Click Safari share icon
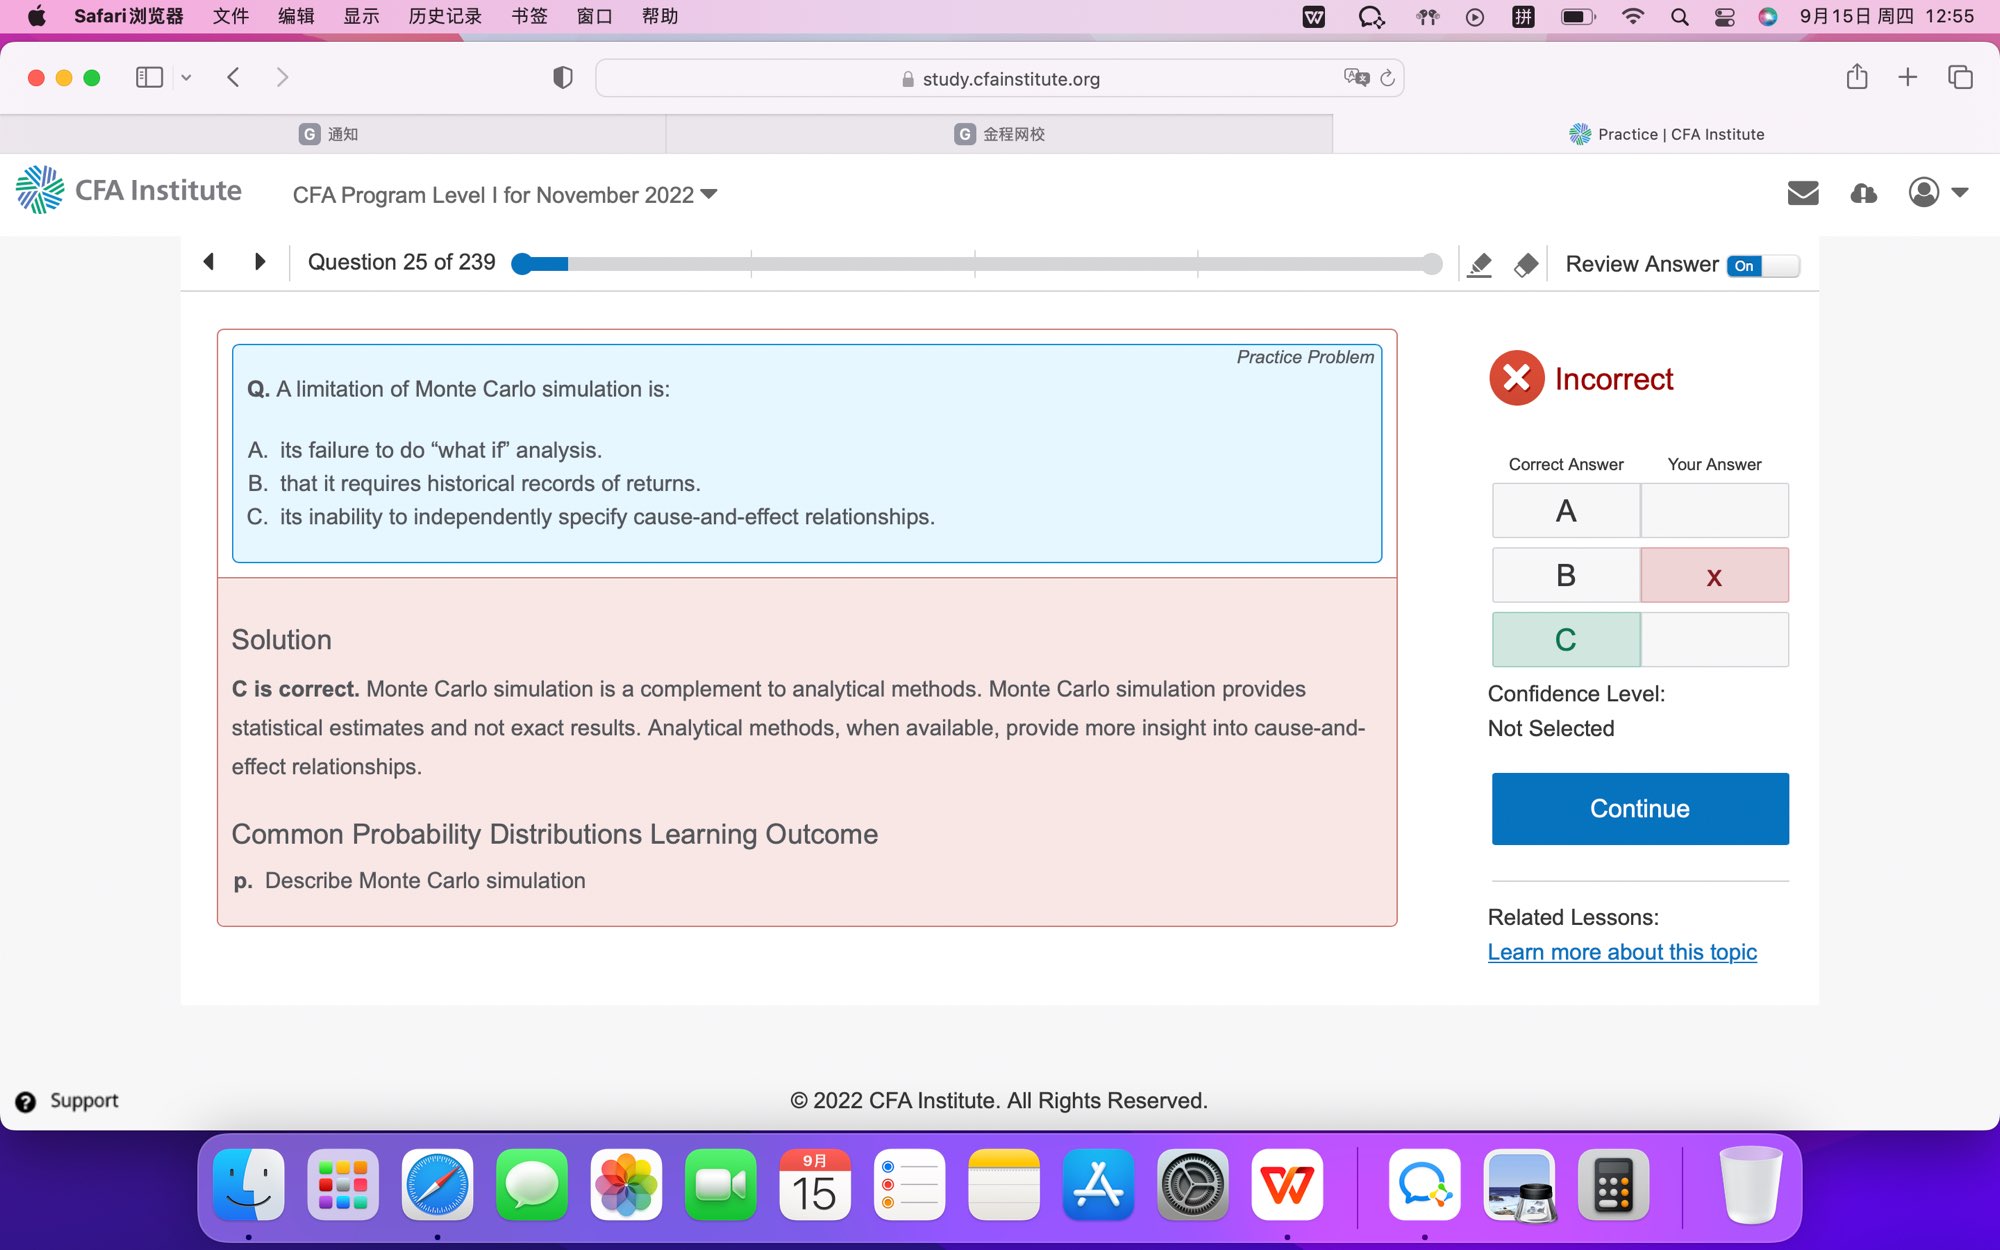The width and height of the screenshot is (2000, 1250). pos(1856,78)
